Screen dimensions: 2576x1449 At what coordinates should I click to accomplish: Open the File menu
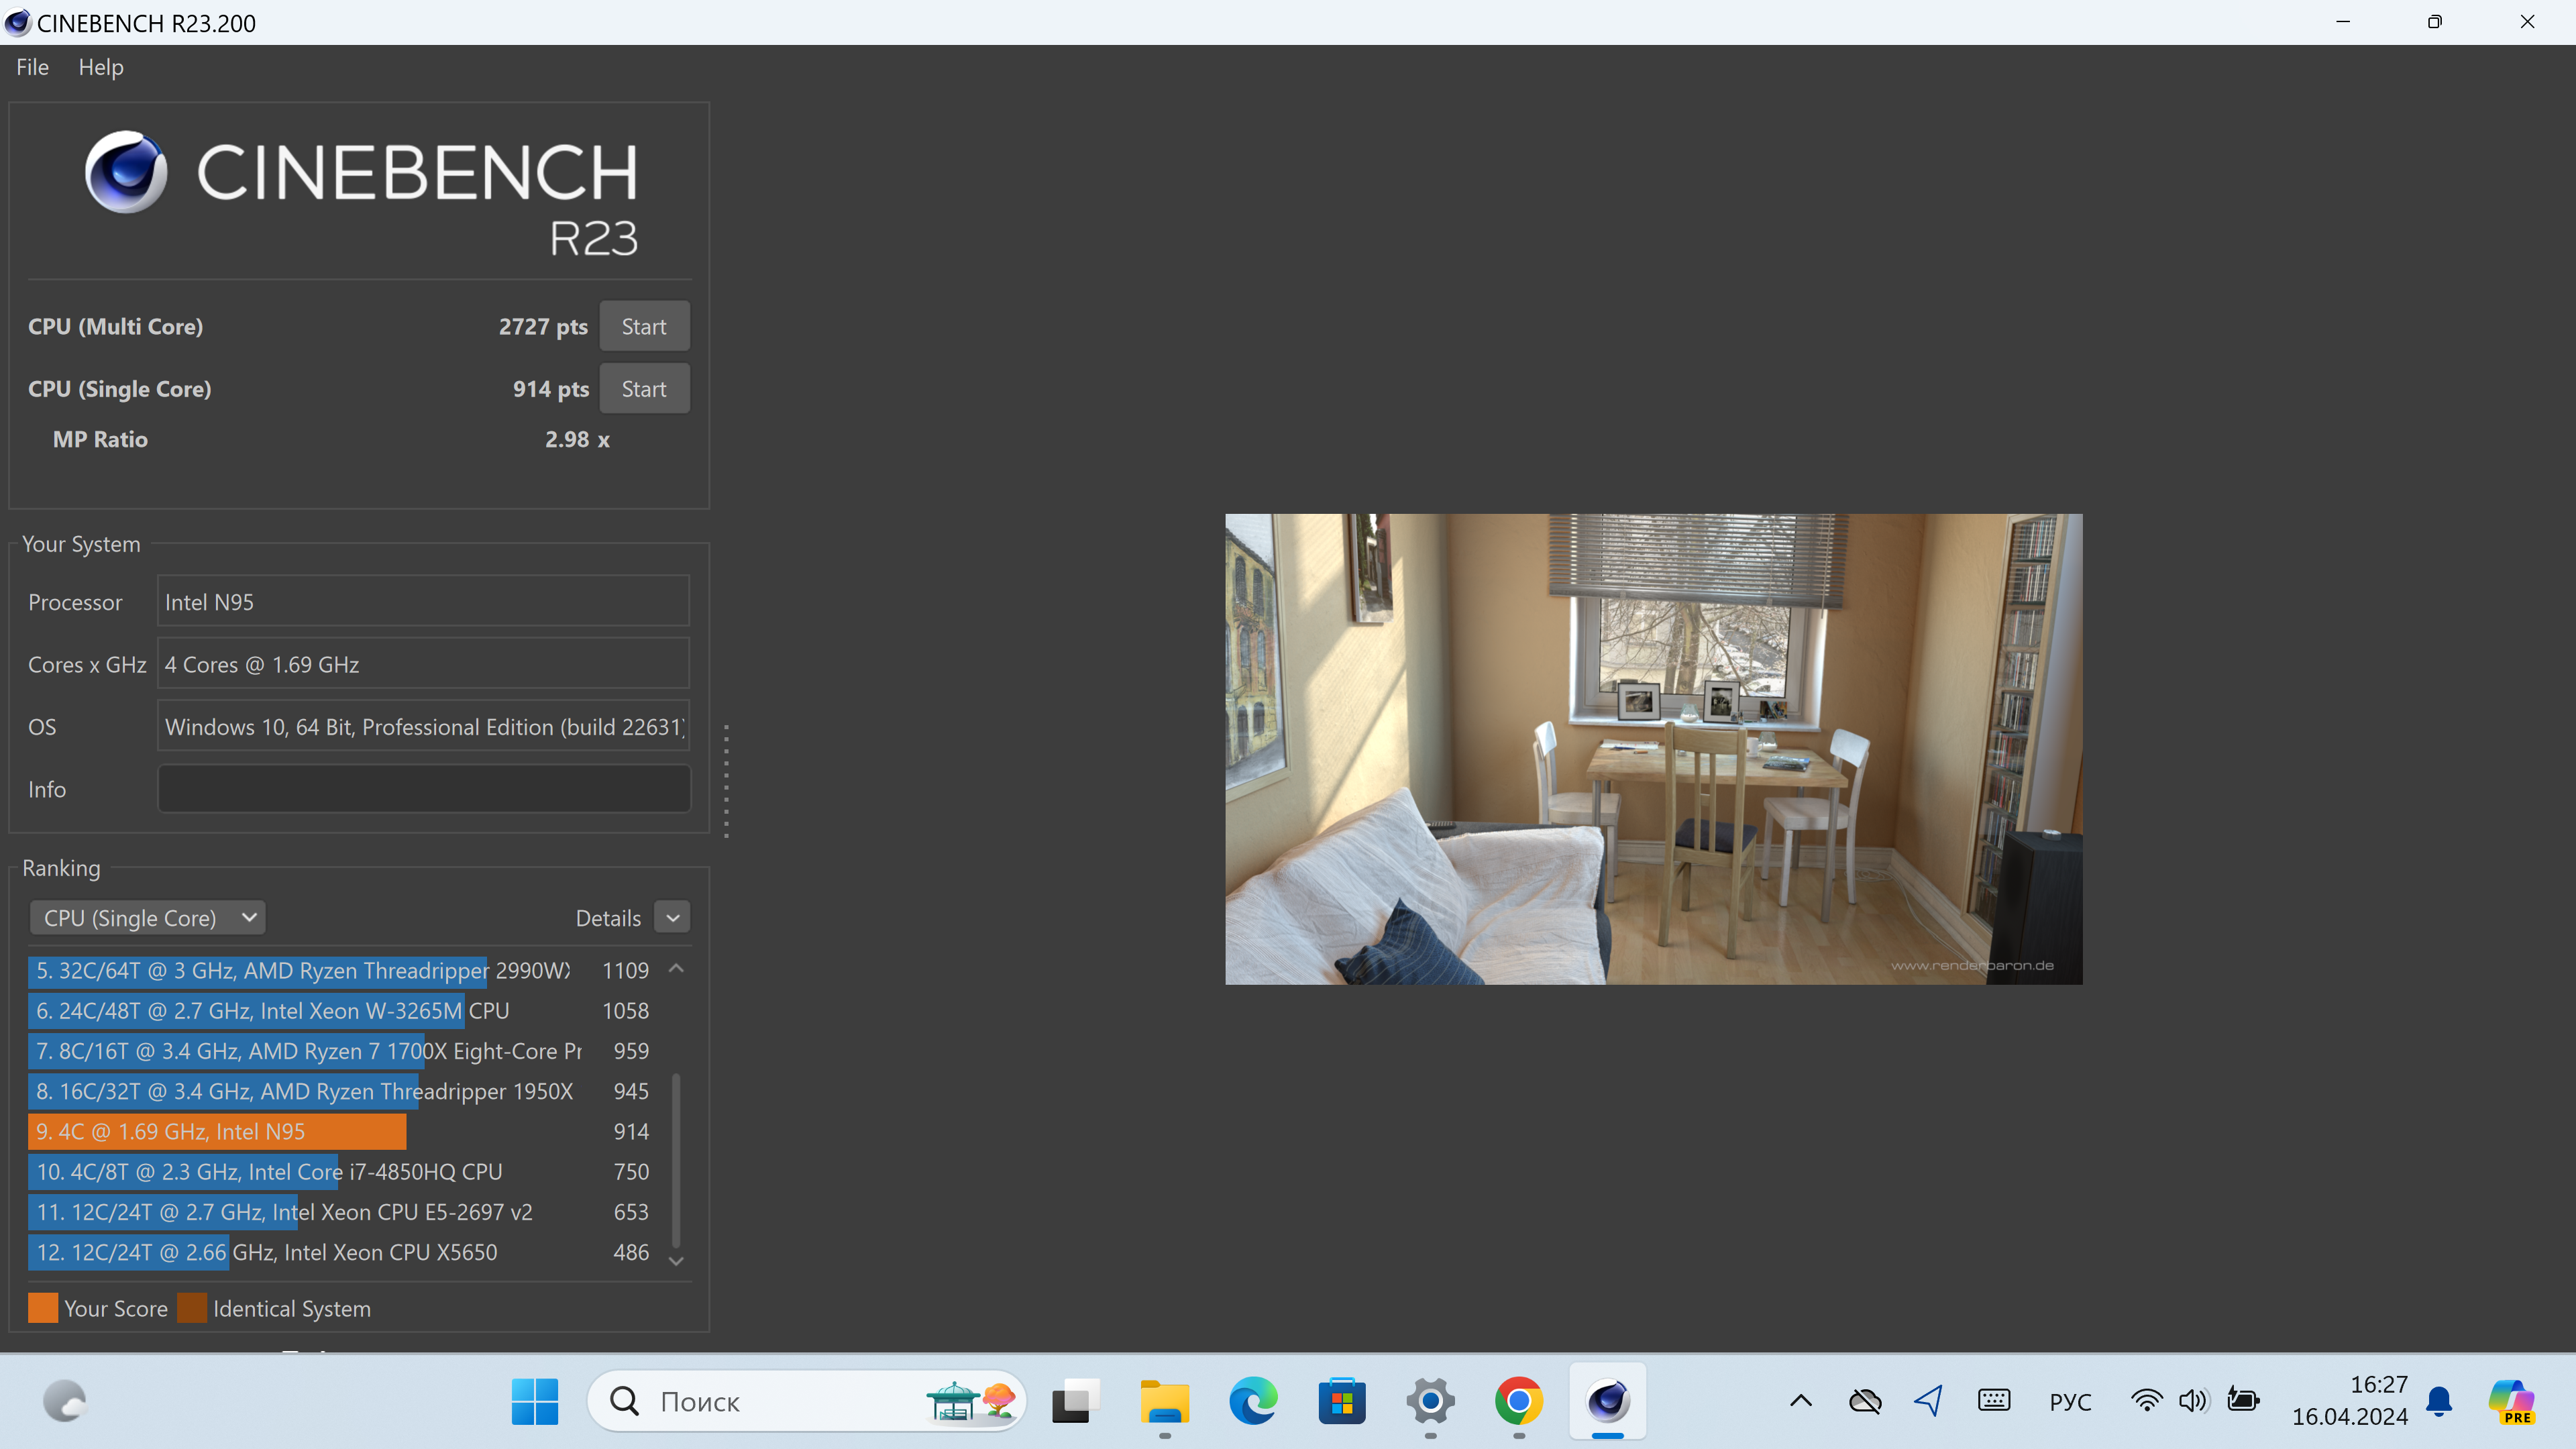click(32, 67)
